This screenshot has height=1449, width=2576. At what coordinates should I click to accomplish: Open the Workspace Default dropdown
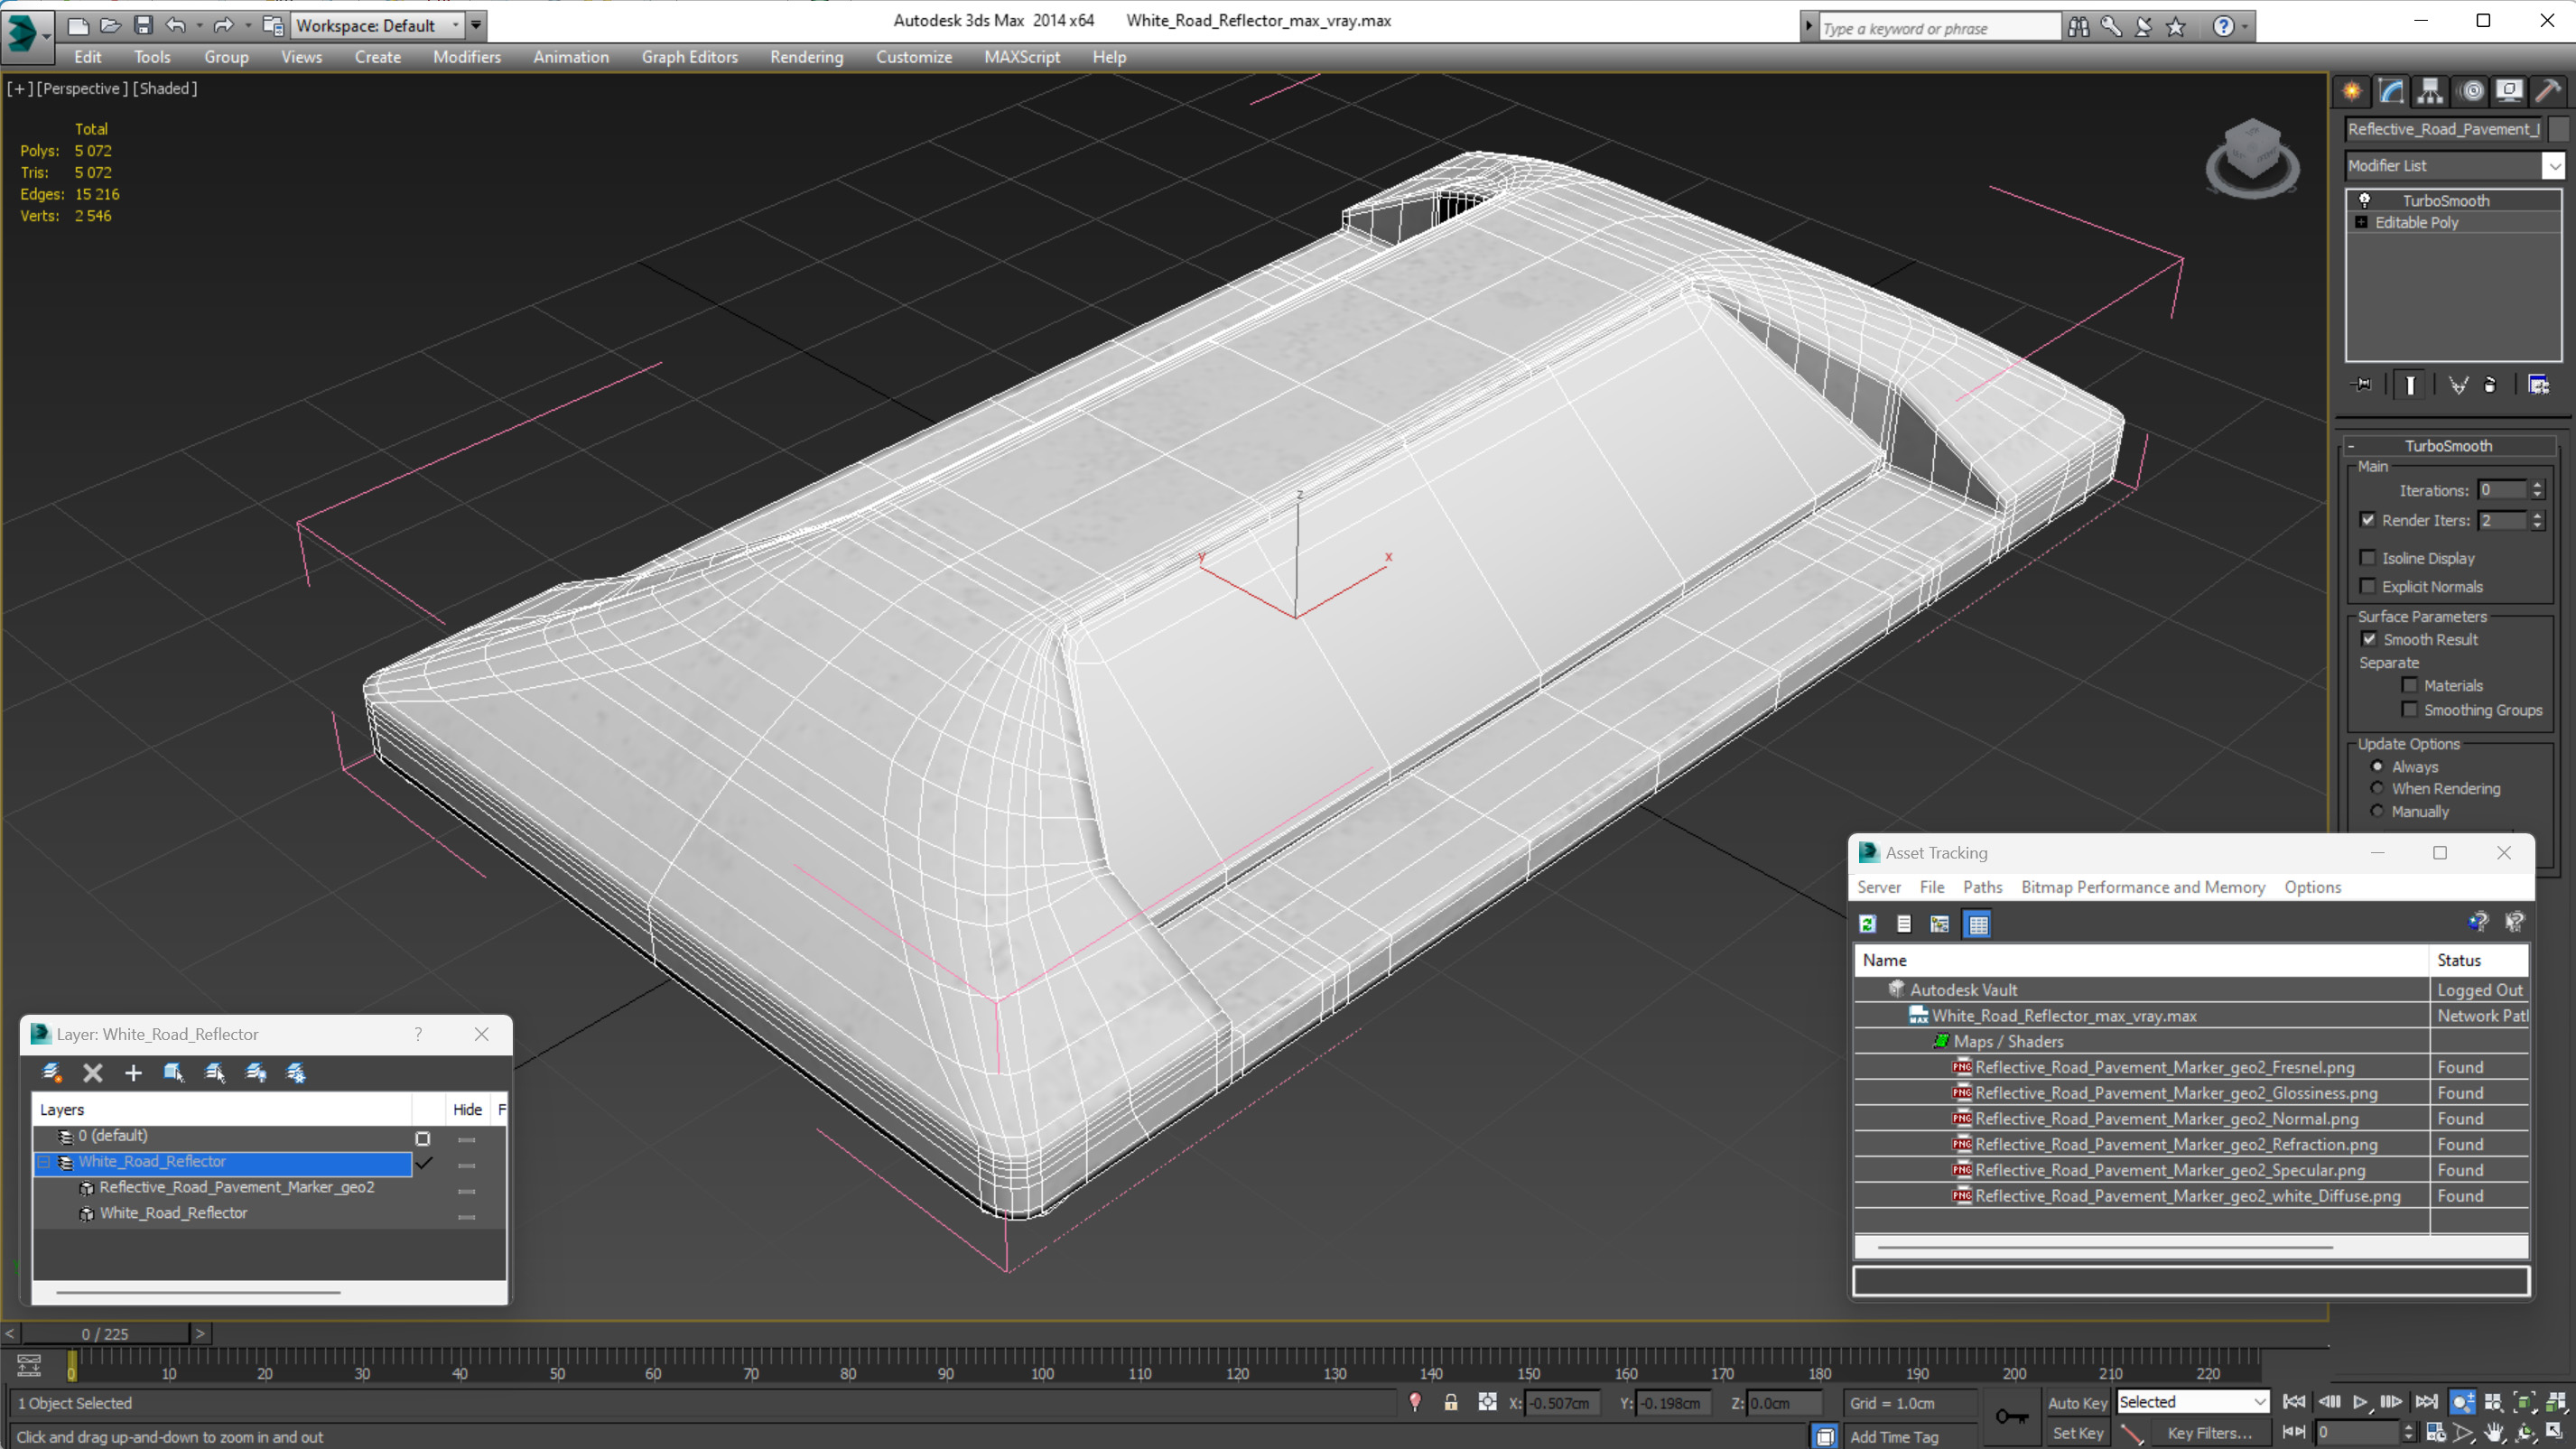[x=455, y=25]
